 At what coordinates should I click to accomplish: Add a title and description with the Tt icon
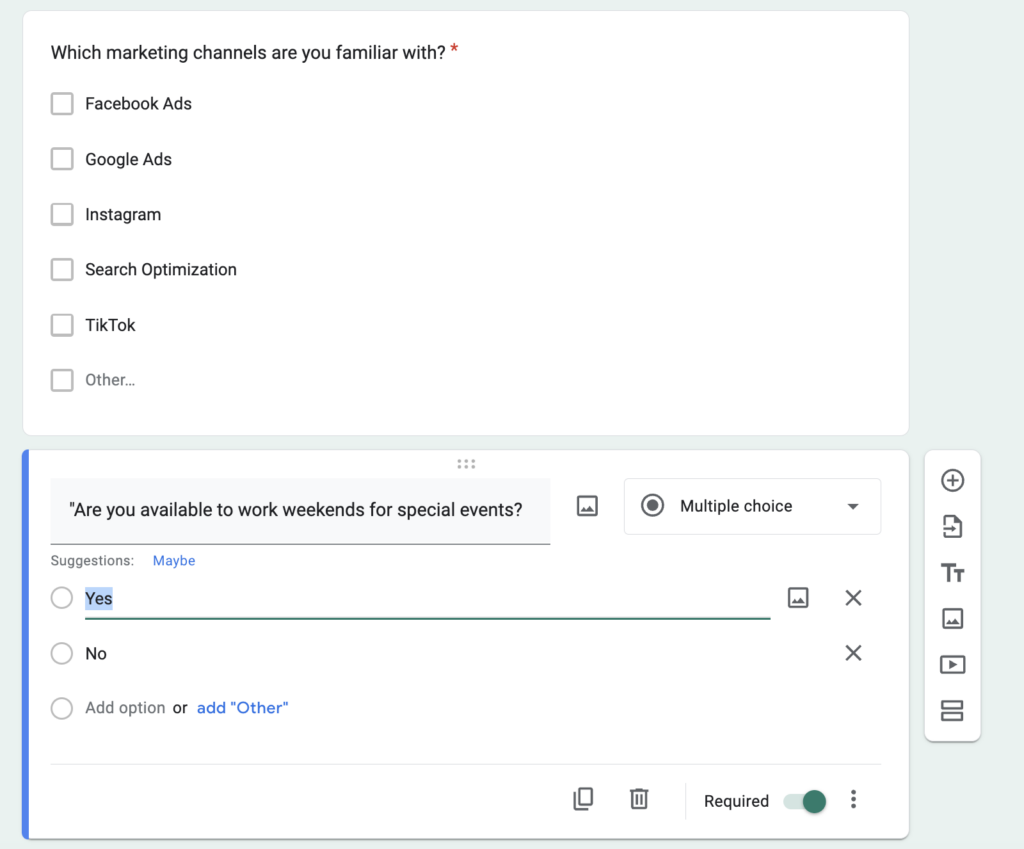pos(952,572)
